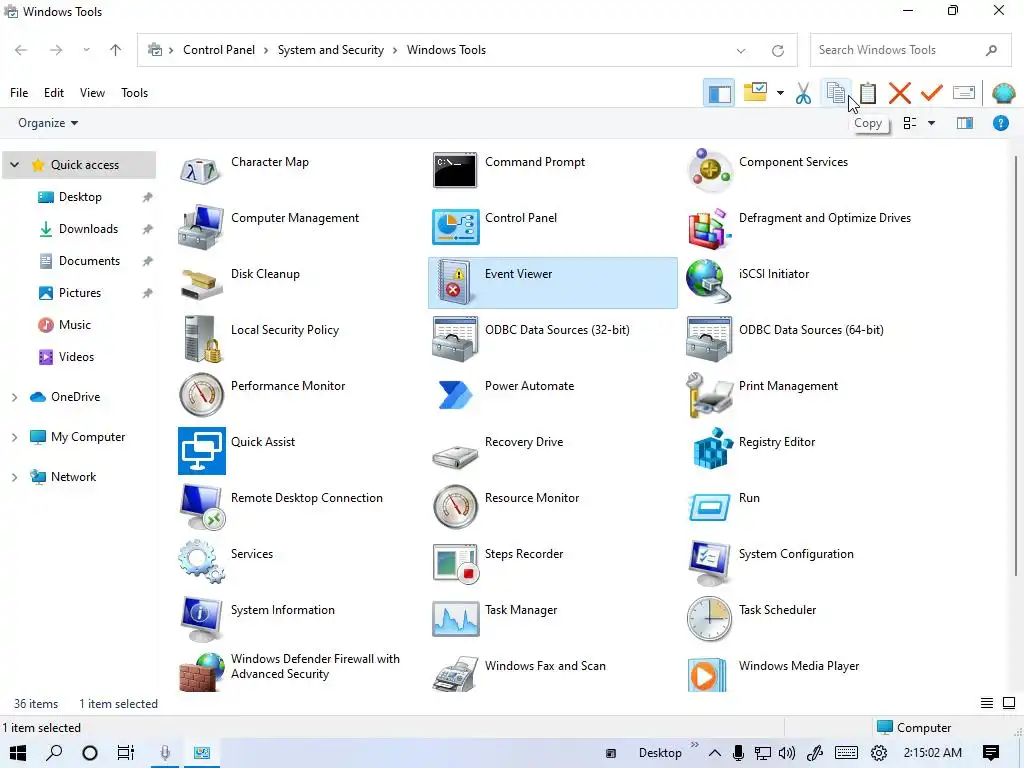Click the vertical scrollbar of file list

coord(1016,366)
